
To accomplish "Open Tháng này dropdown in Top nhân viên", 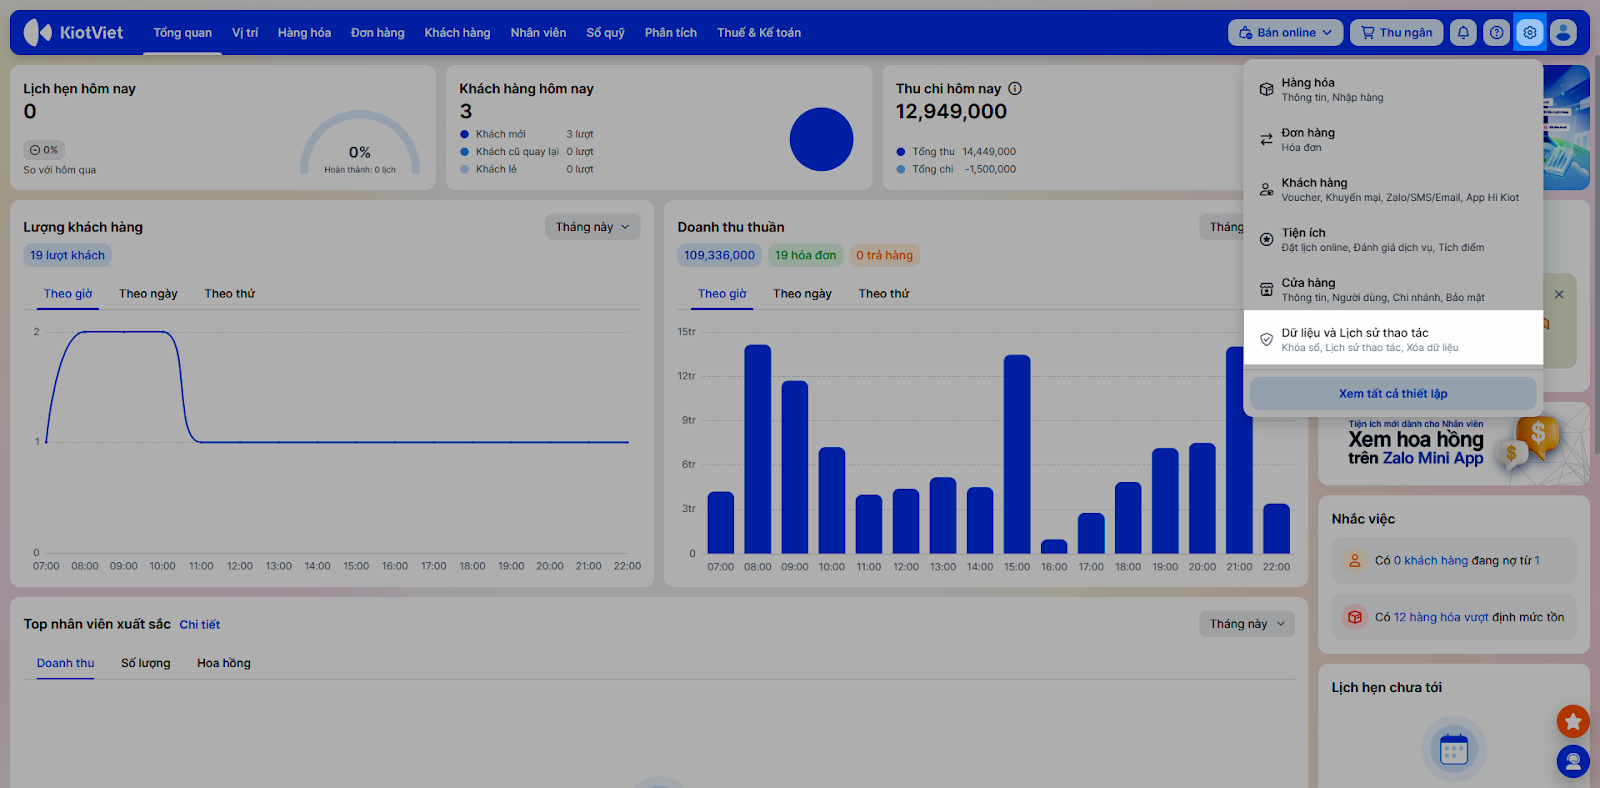I will [x=1246, y=624].
